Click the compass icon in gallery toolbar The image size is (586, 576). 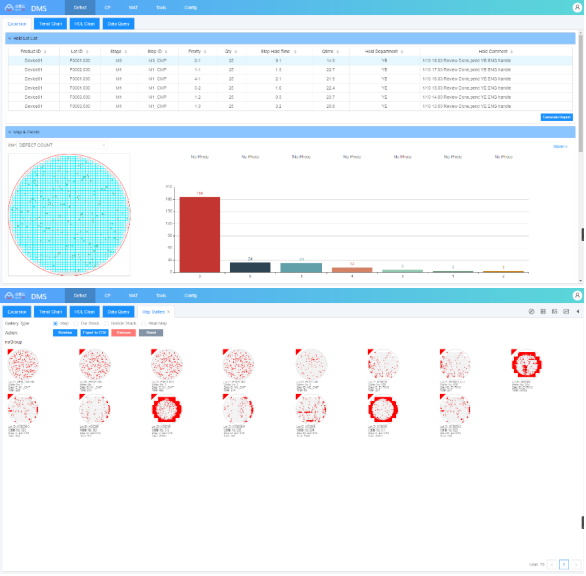click(x=531, y=312)
